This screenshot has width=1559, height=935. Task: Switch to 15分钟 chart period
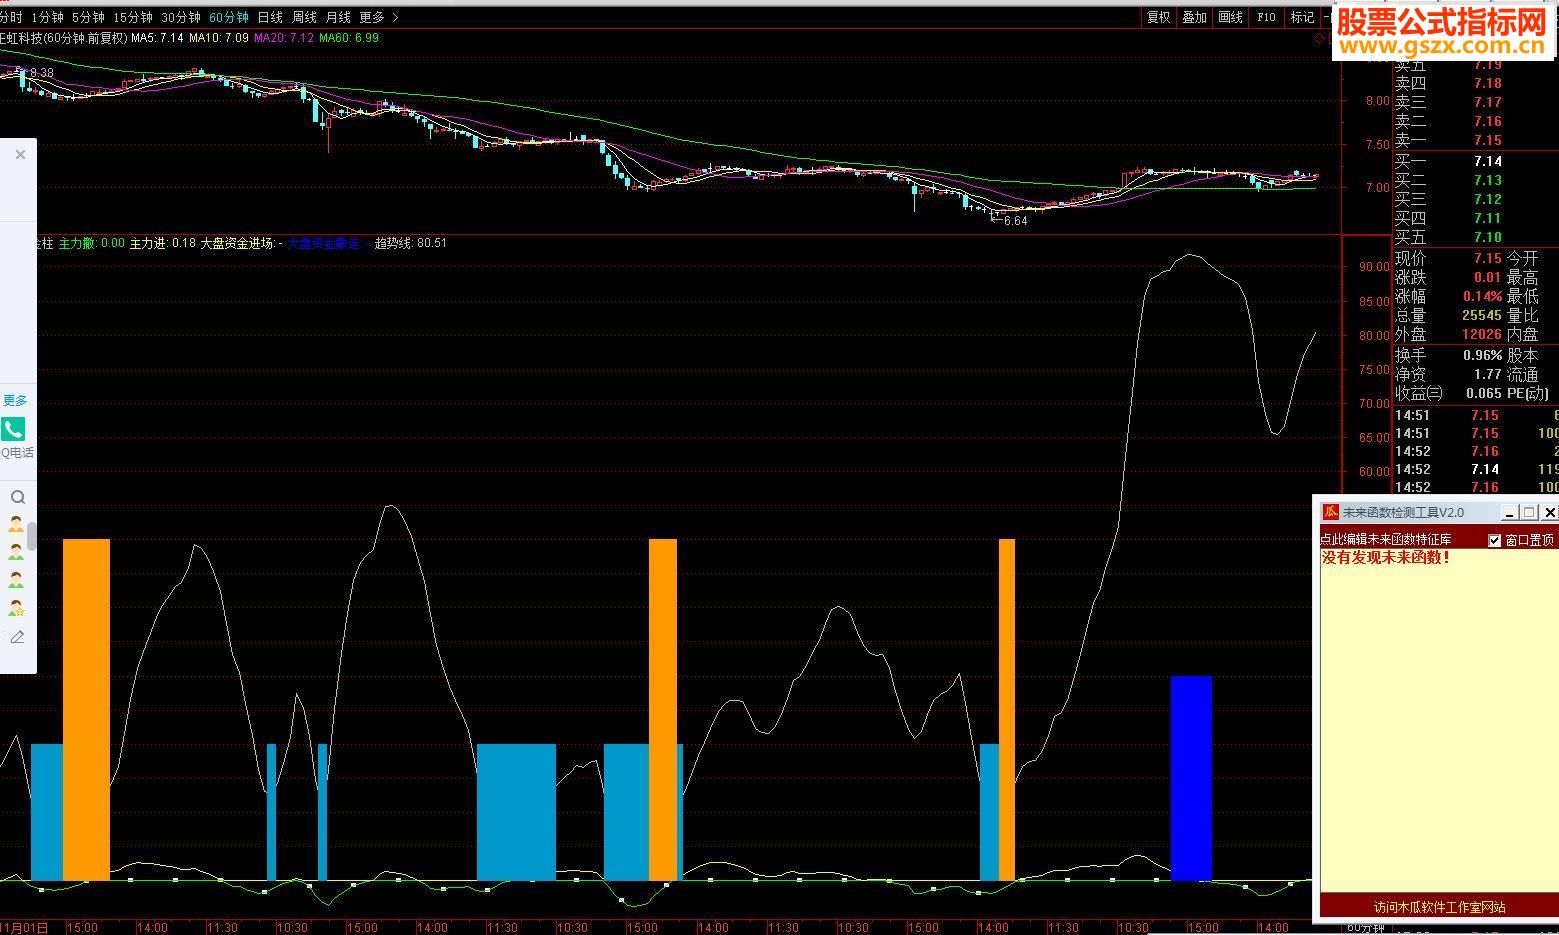coord(133,17)
